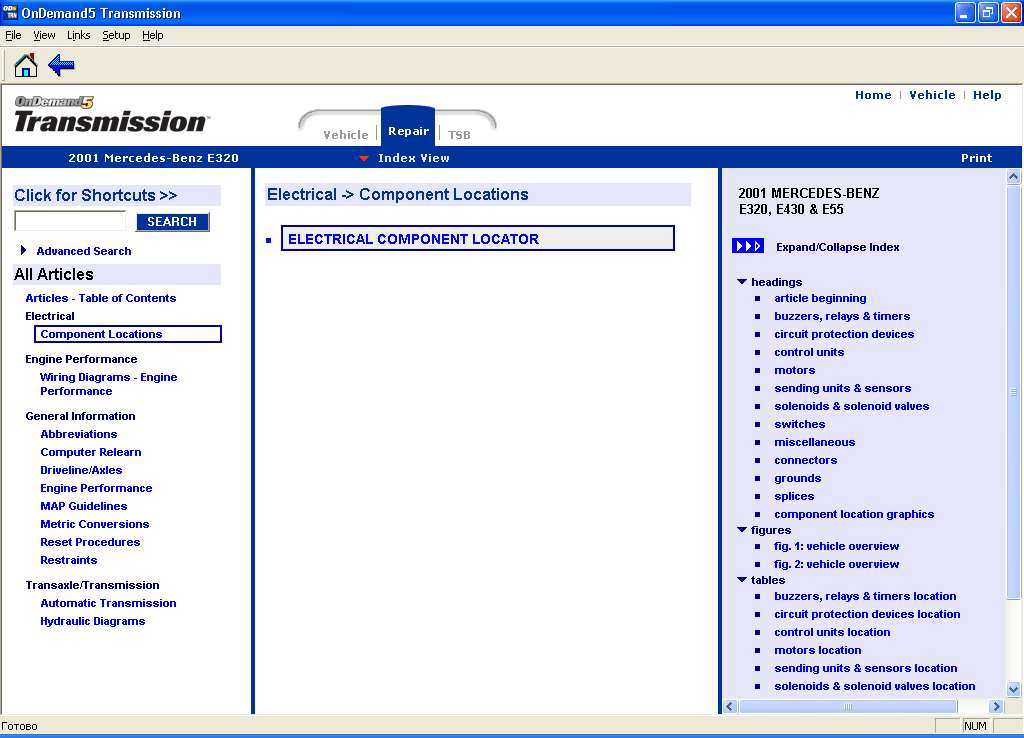Open Driveline/Axles article
Image resolution: width=1024 pixels, height=738 pixels.
[81, 470]
